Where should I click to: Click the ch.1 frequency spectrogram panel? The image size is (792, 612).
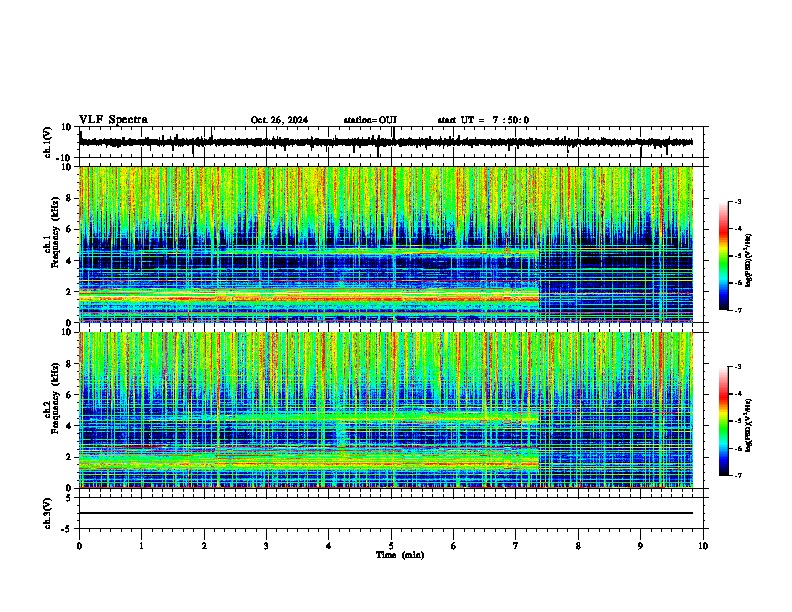click(x=386, y=244)
